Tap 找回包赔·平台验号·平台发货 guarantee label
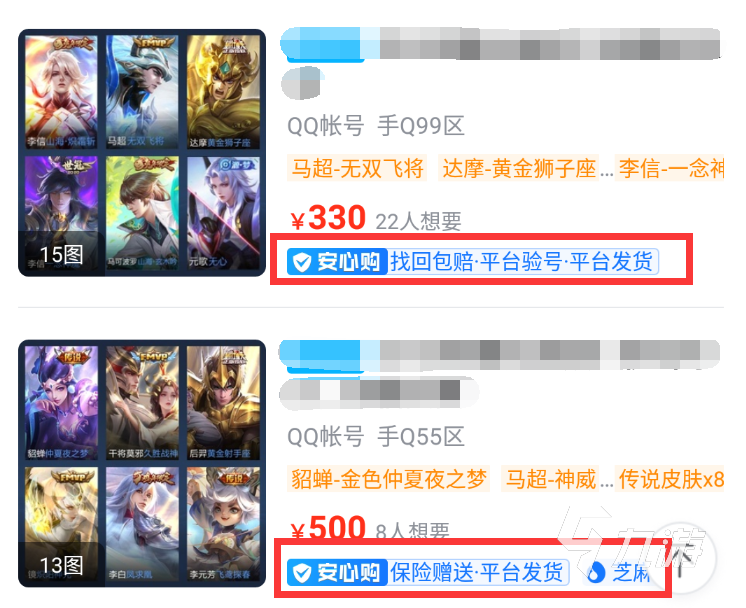Image resolution: width=746 pixels, height=608 pixels. 522,262
